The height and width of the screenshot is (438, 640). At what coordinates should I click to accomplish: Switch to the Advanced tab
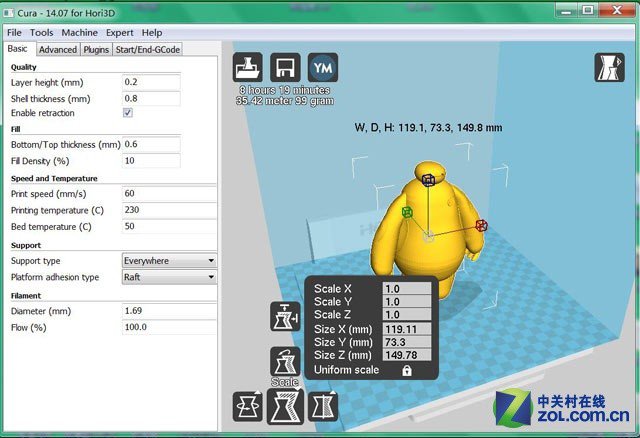[58, 49]
